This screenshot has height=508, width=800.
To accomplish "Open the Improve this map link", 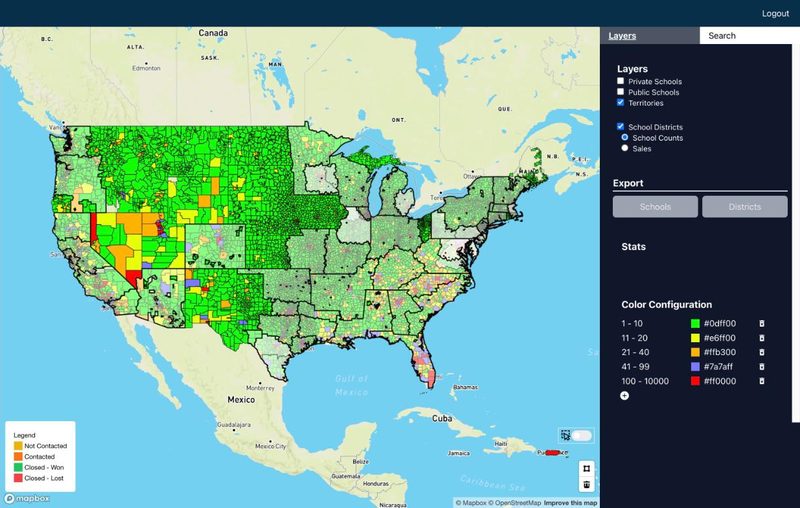I will tap(570, 503).
